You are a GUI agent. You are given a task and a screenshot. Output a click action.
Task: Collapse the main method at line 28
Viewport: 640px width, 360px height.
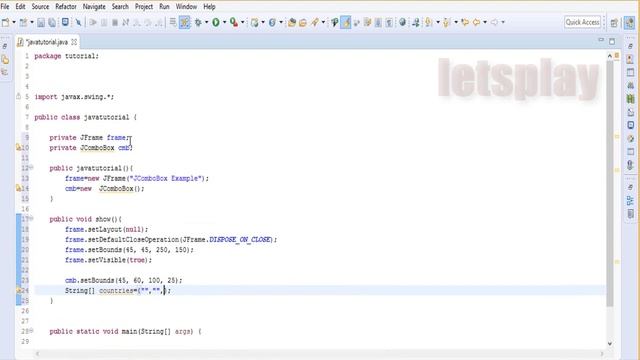click(x=31, y=331)
